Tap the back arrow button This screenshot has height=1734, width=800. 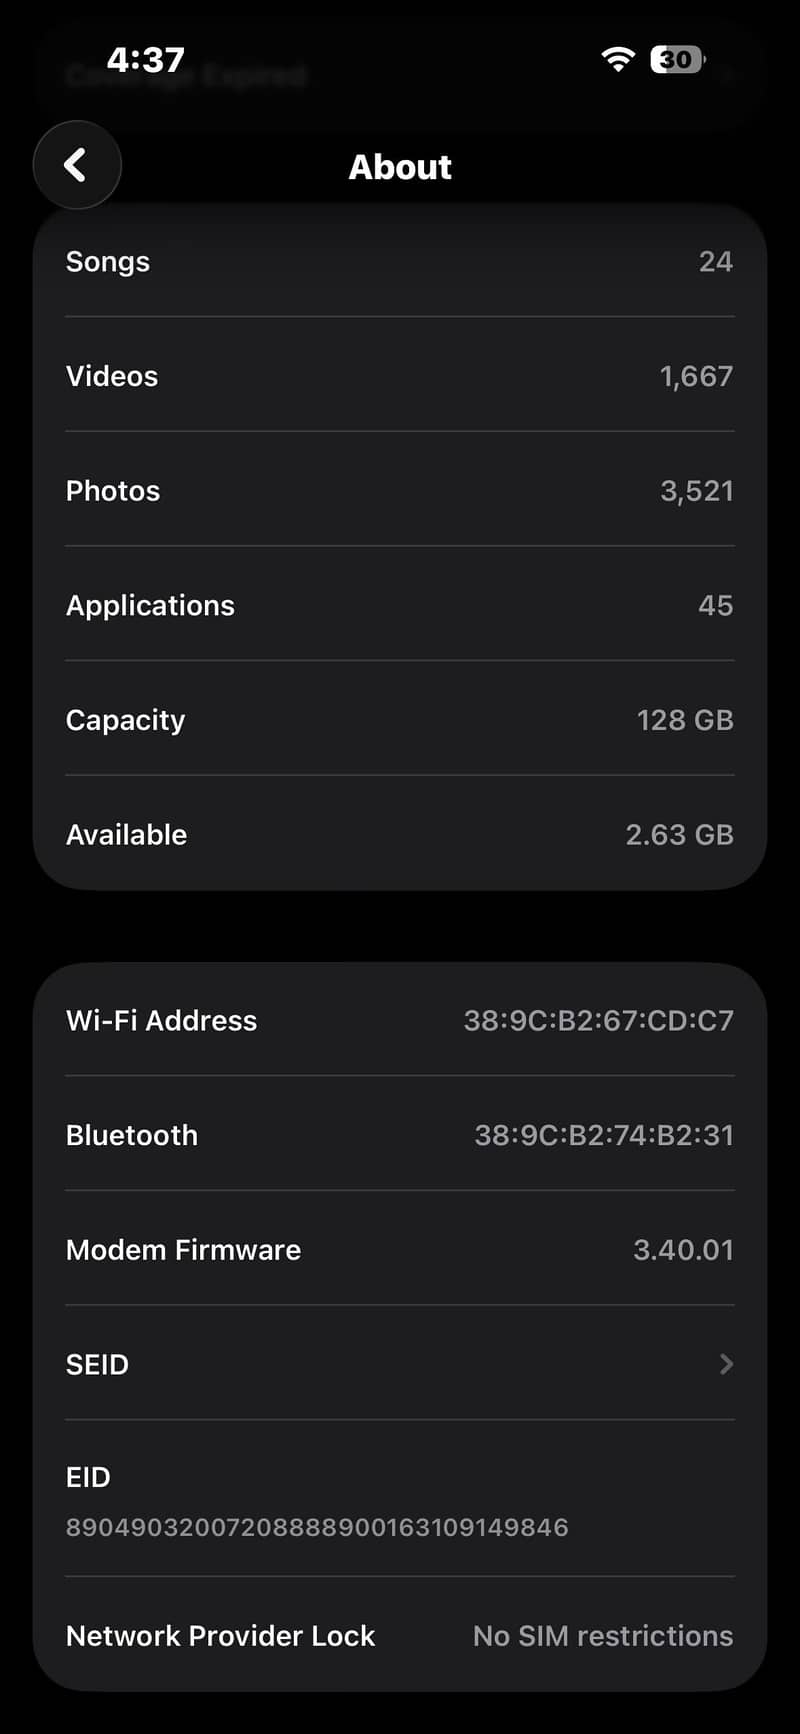pyautogui.click(x=77, y=165)
